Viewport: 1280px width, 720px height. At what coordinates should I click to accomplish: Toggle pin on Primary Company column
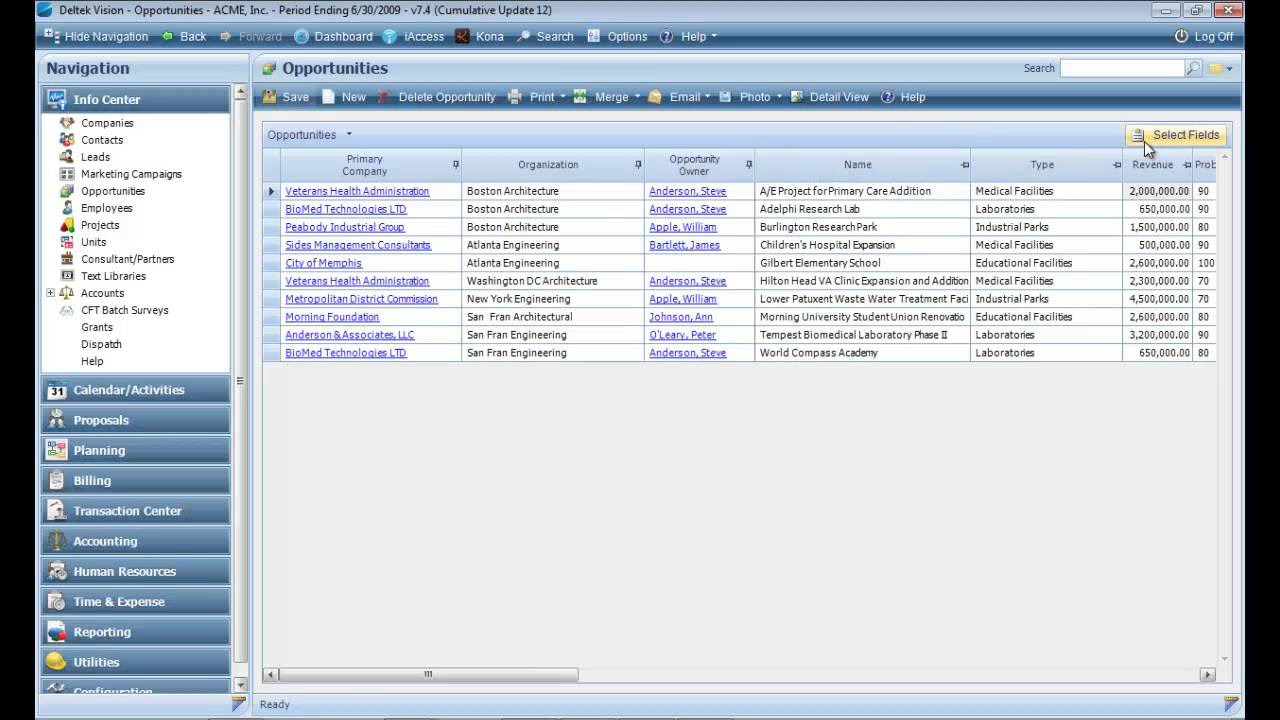[456, 164]
